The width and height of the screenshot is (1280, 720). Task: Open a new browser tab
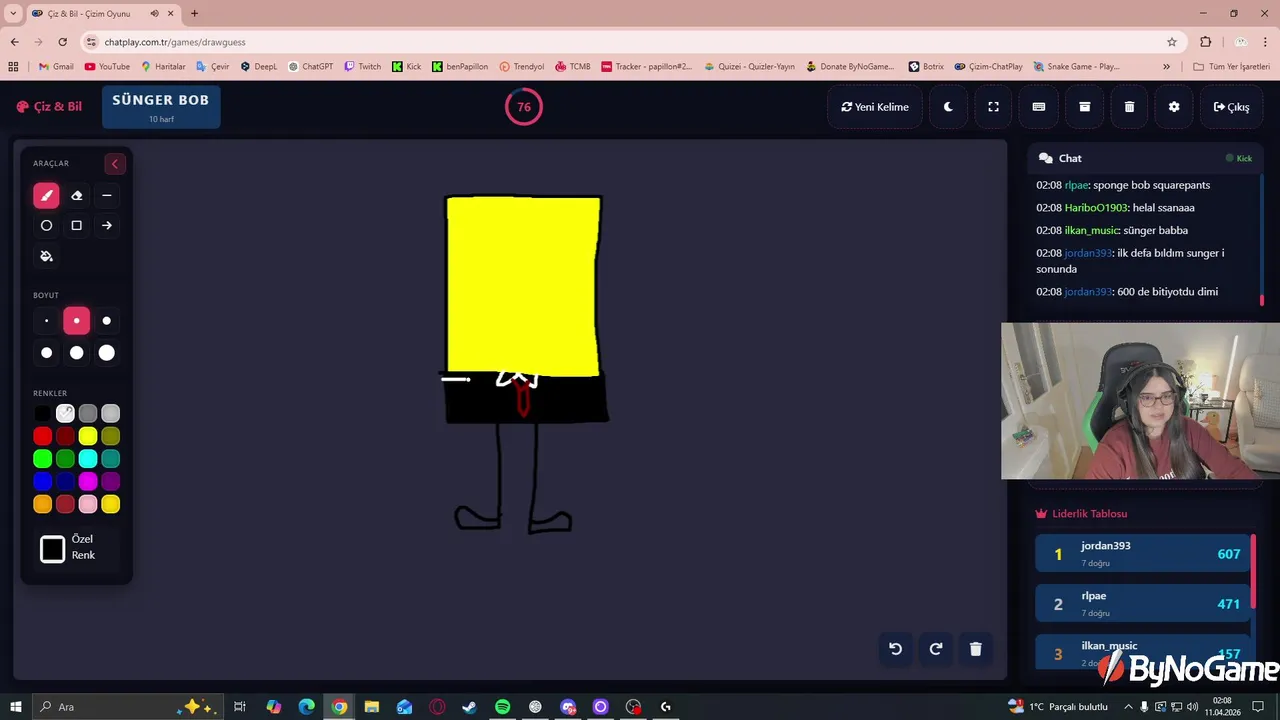194,14
